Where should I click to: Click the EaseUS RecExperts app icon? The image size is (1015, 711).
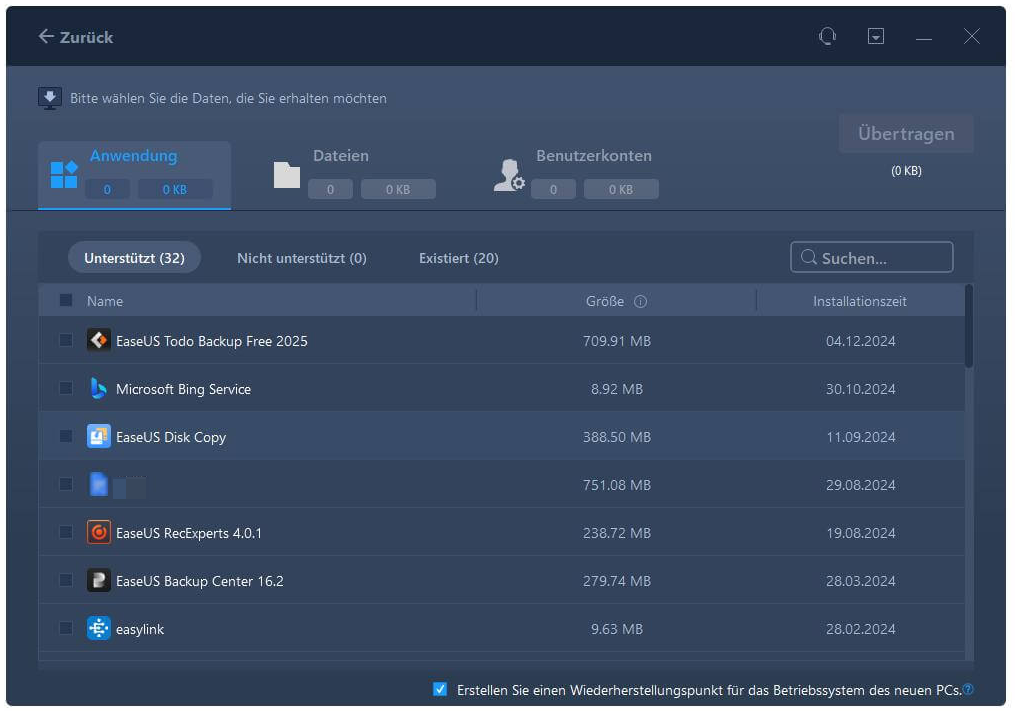coord(98,532)
